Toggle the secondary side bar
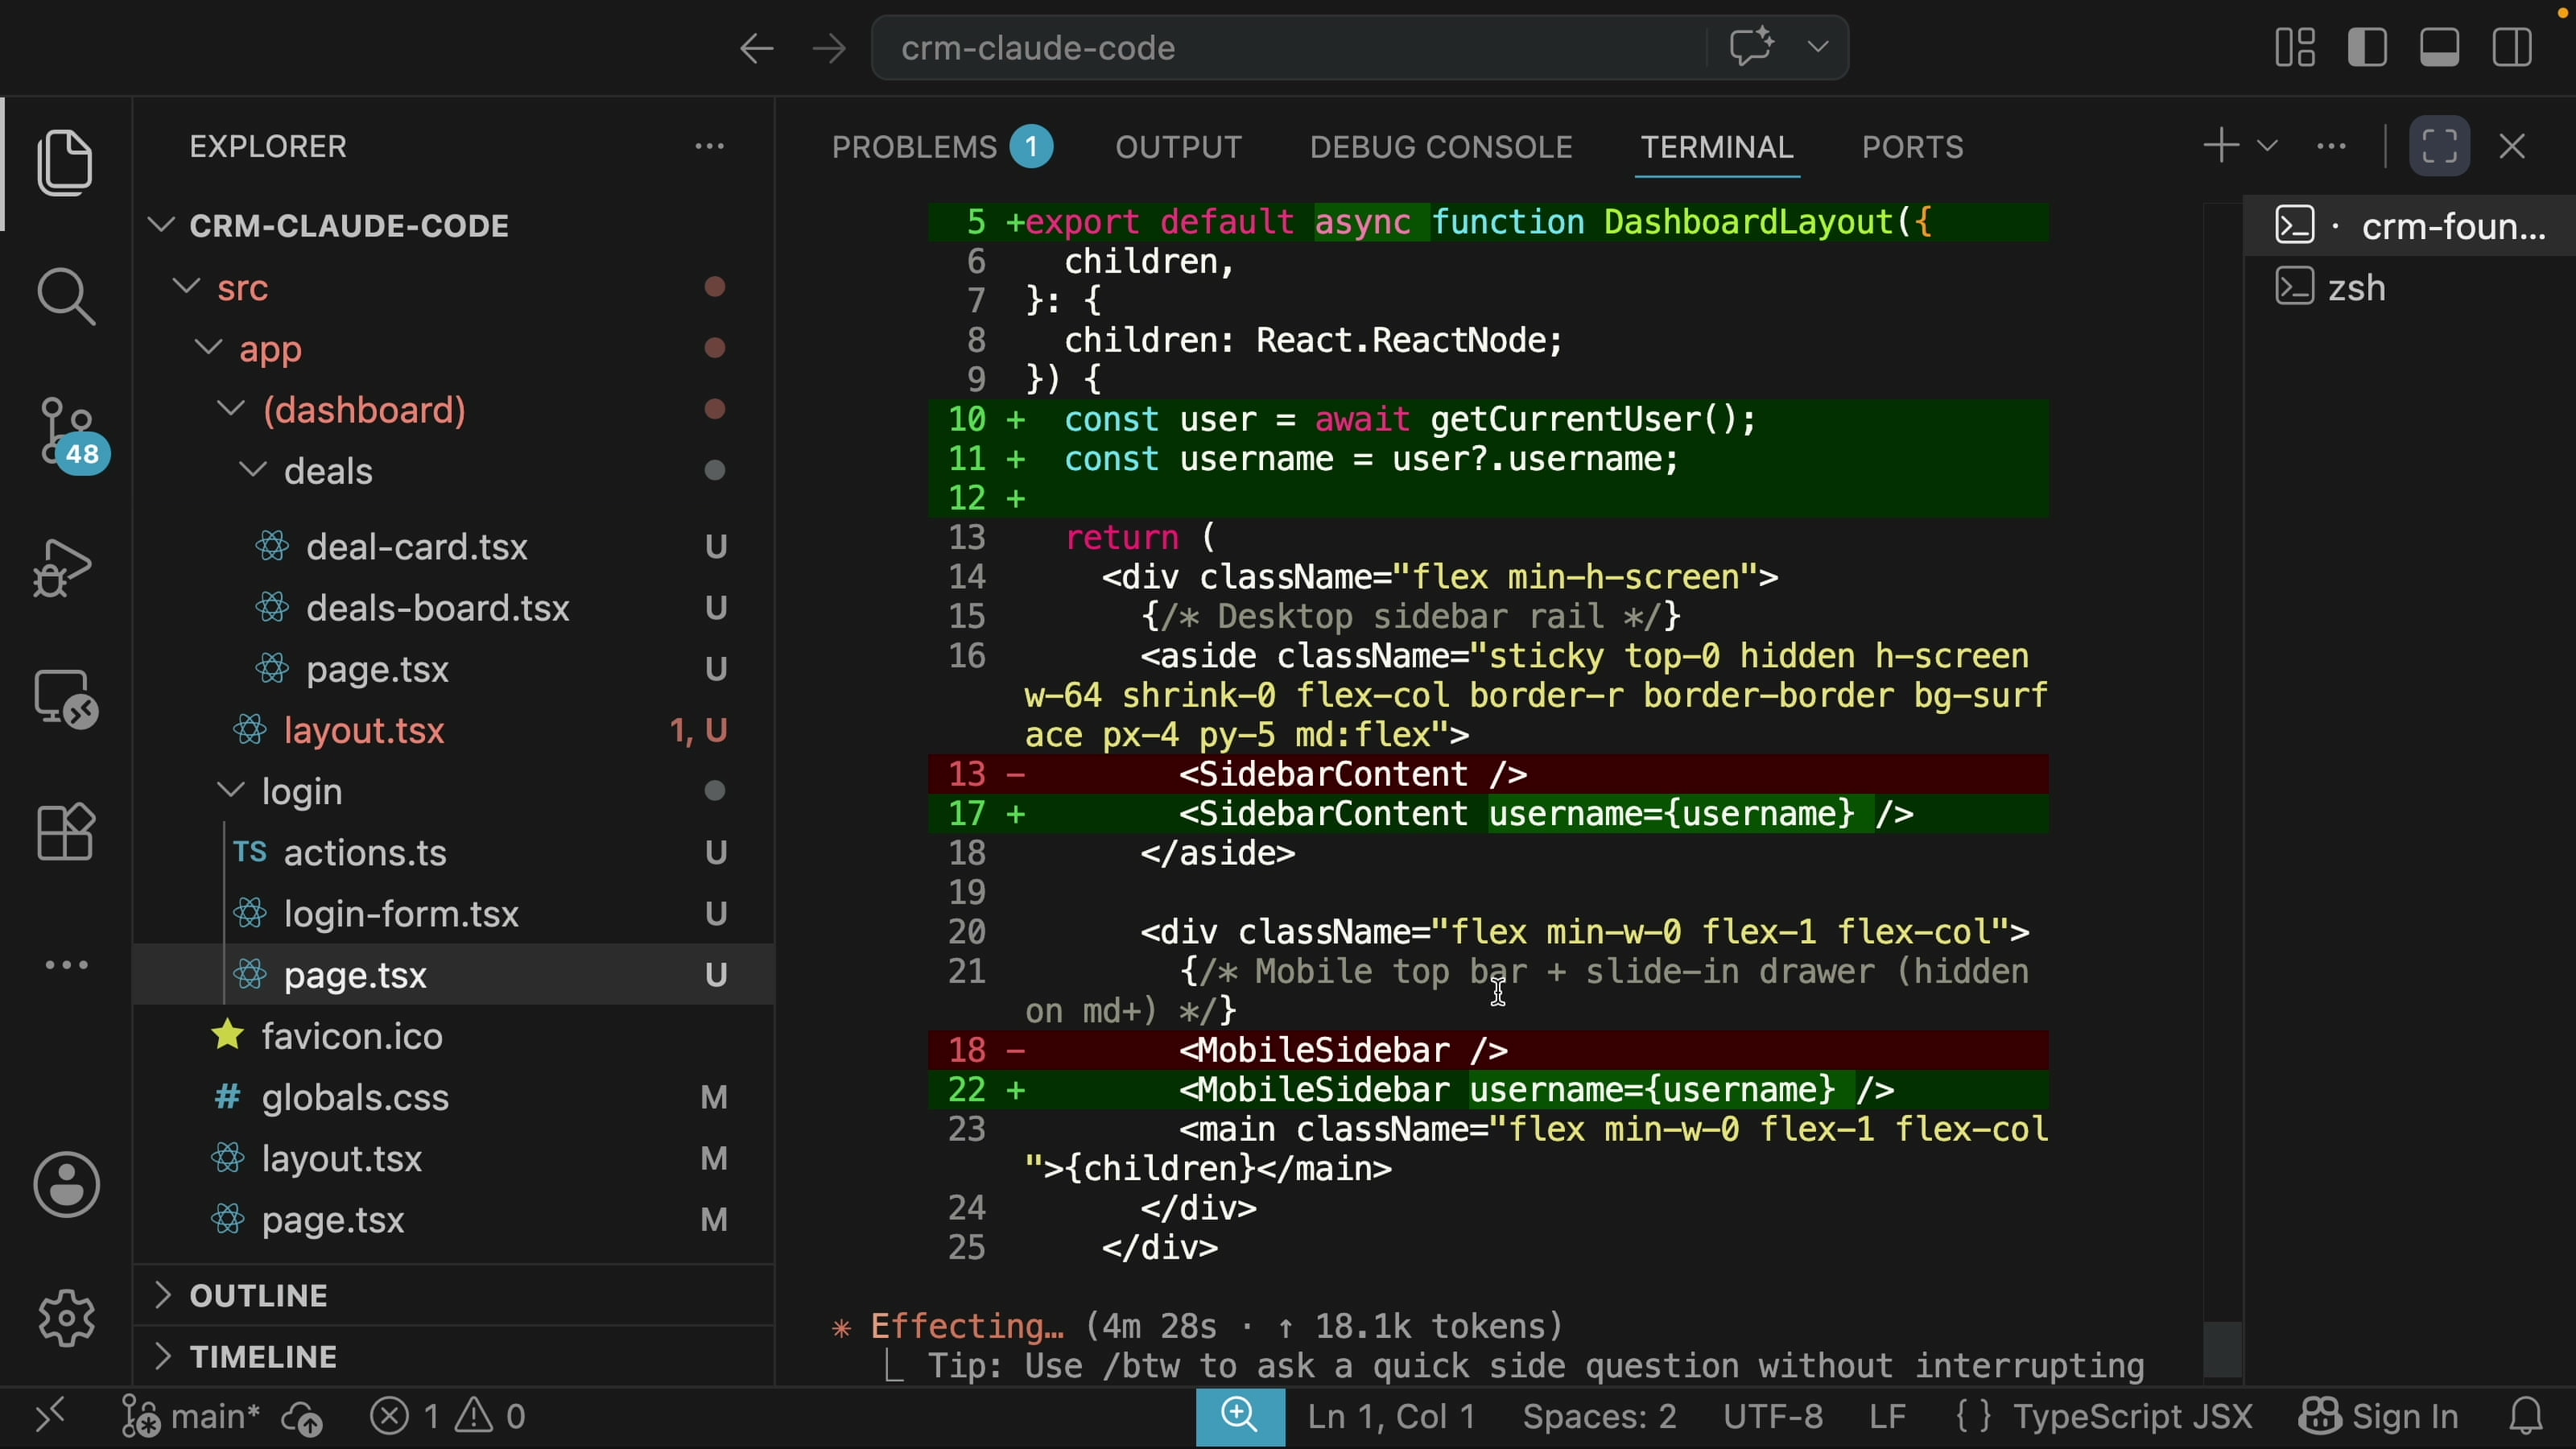The height and width of the screenshot is (1449, 2576). click(2512, 48)
